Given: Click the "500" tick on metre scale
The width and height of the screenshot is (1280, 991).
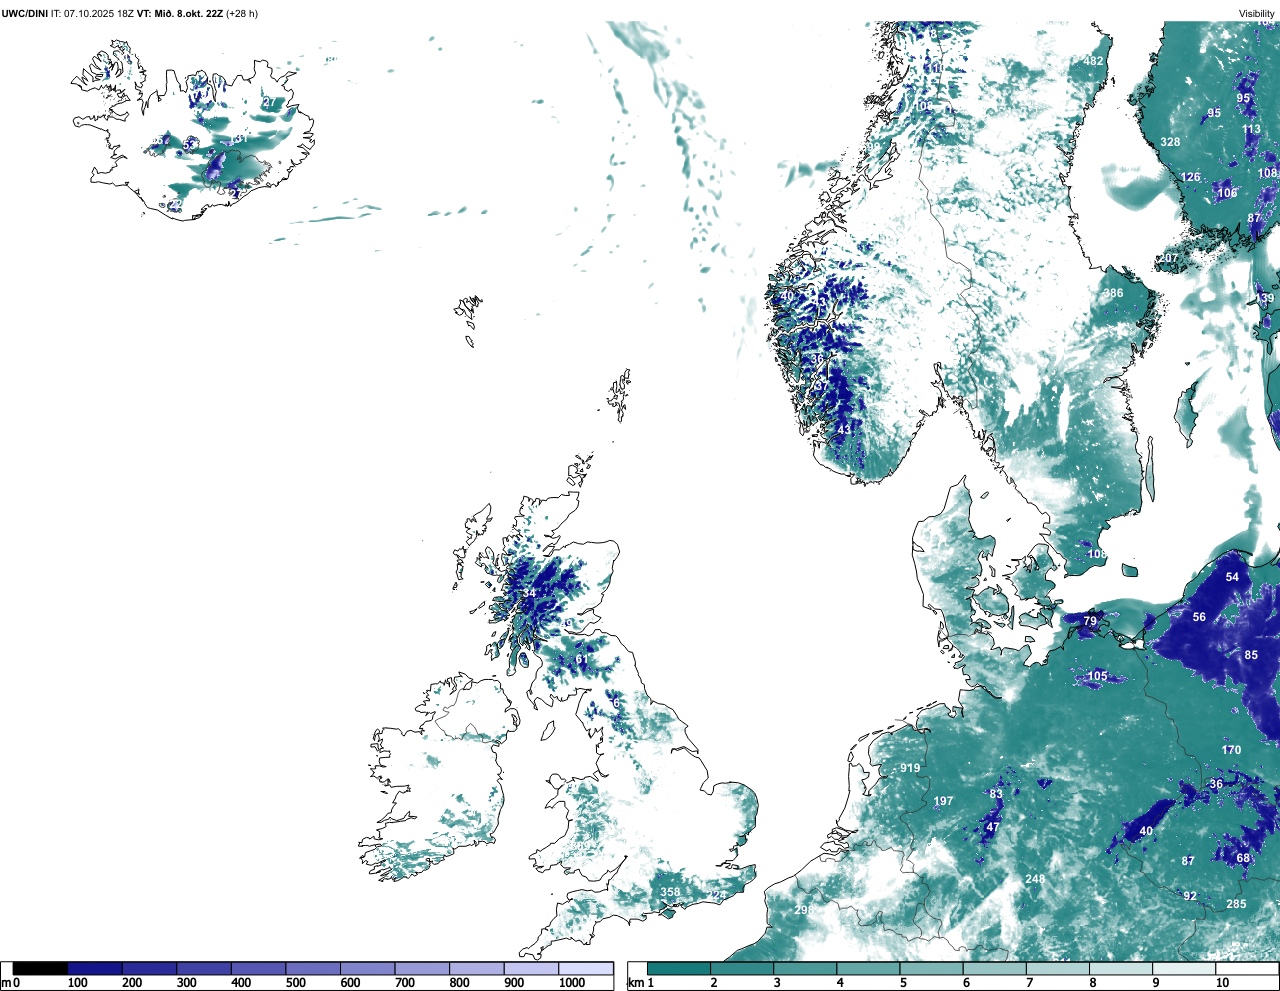Looking at the screenshot, I should (295, 983).
